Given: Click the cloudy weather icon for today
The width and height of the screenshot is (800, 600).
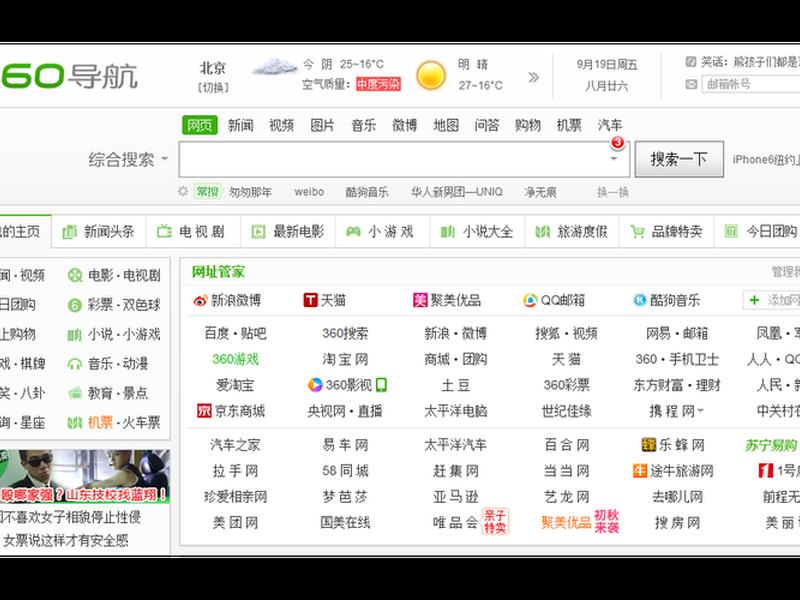Looking at the screenshot, I should 275,67.
